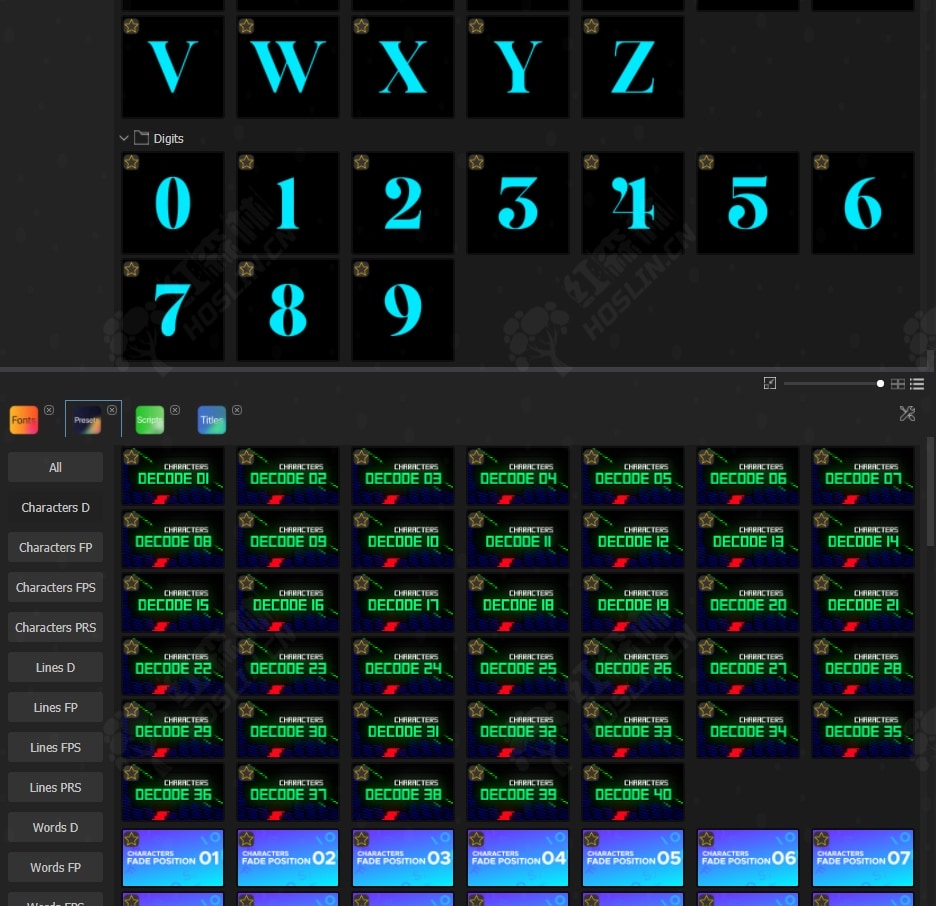936x906 pixels.
Task: Toggle favorite star on digit 9
Action: [x=361, y=269]
